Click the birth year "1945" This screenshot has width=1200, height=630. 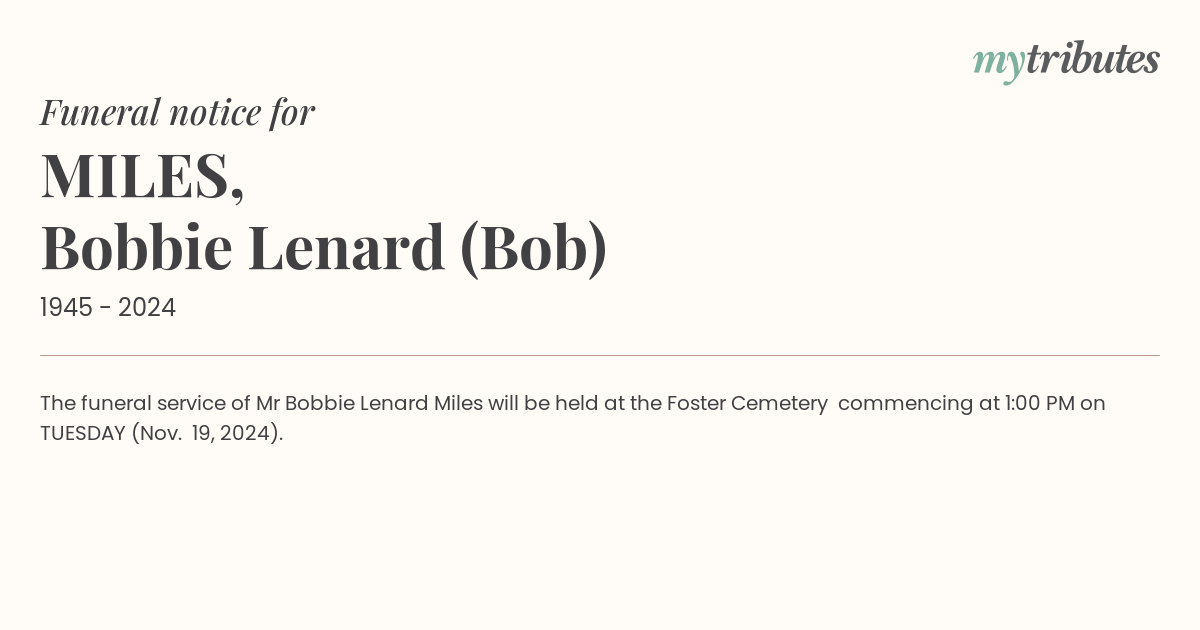68,308
